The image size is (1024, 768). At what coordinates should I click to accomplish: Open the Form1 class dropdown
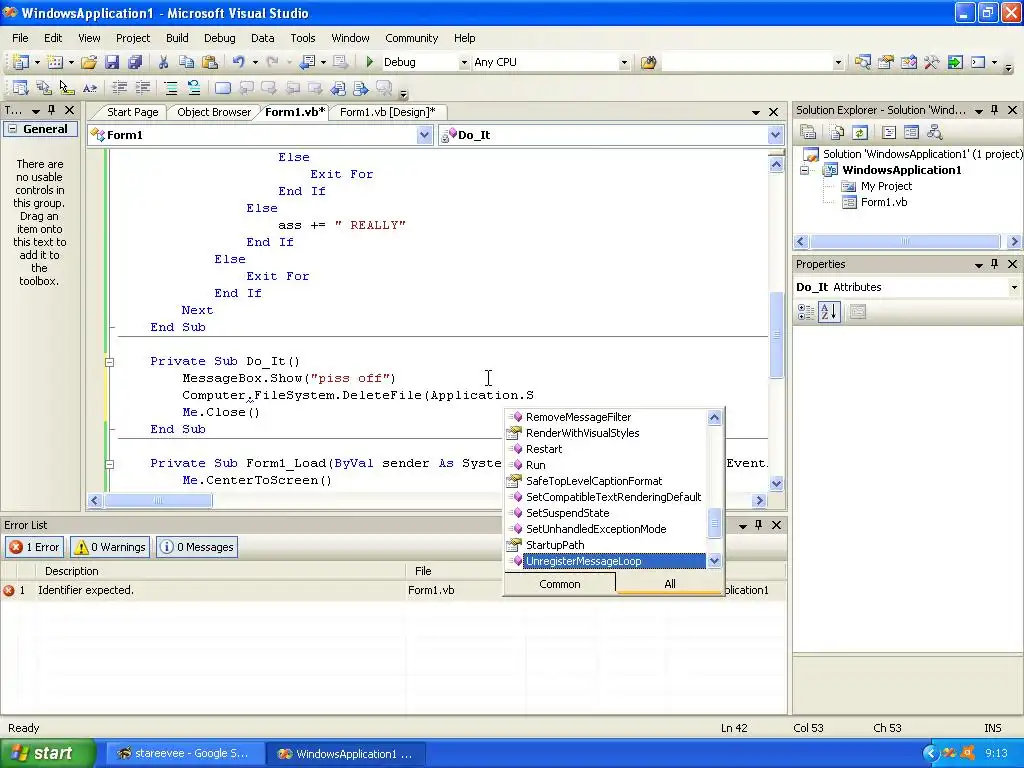pyautogui.click(x=424, y=135)
